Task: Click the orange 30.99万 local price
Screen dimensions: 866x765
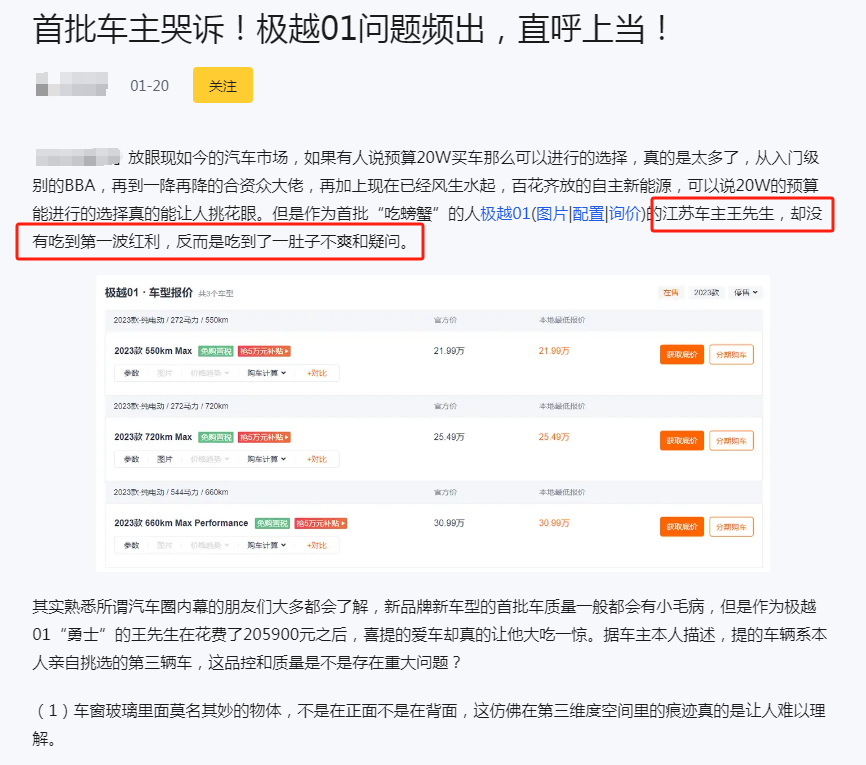Action: click(554, 524)
